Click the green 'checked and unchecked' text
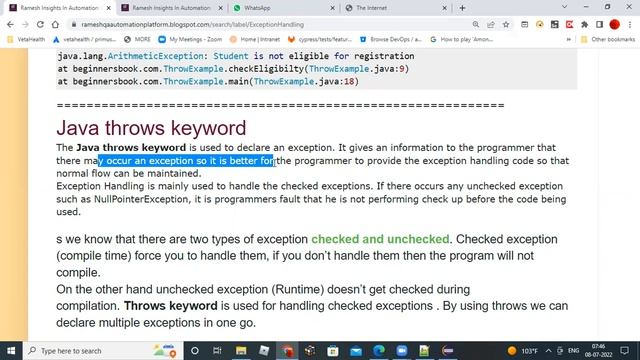This screenshot has width=640, height=360. pos(380,239)
